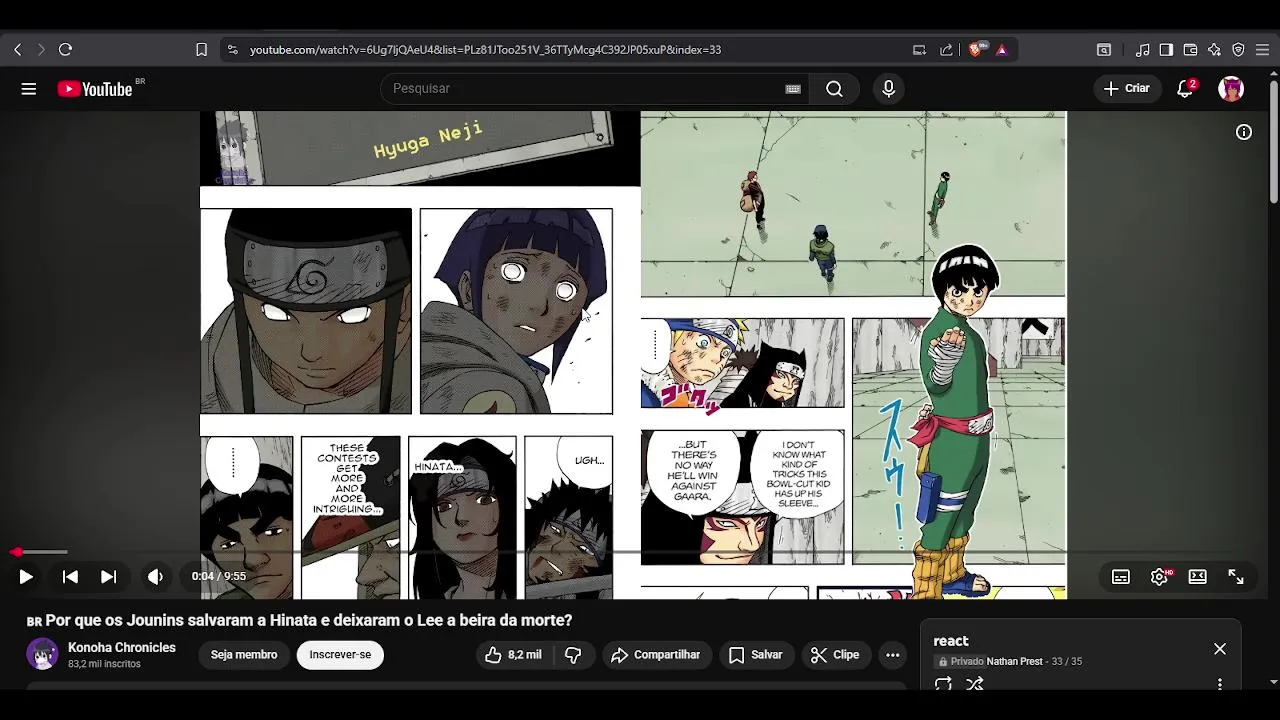Open video settings gear
1280x720 pixels.
click(x=1160, y=577)
